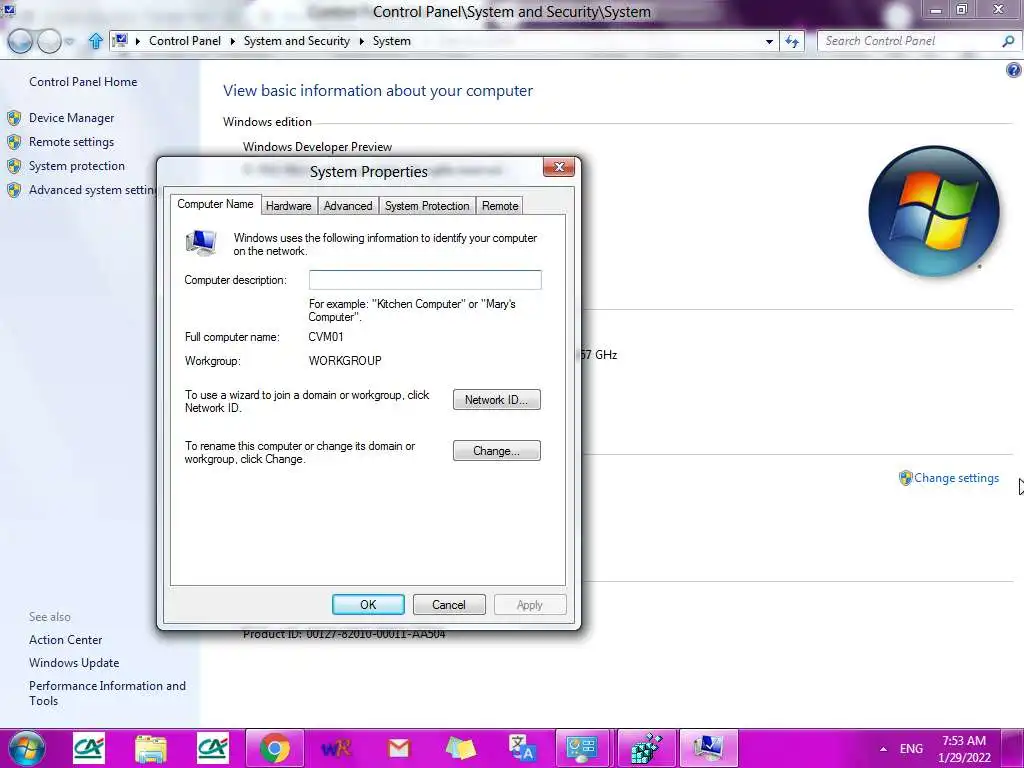Viewport: 1024px width, 768px height.
Task: Click the computer icon in address bar
Action: (x=120, y=40)
